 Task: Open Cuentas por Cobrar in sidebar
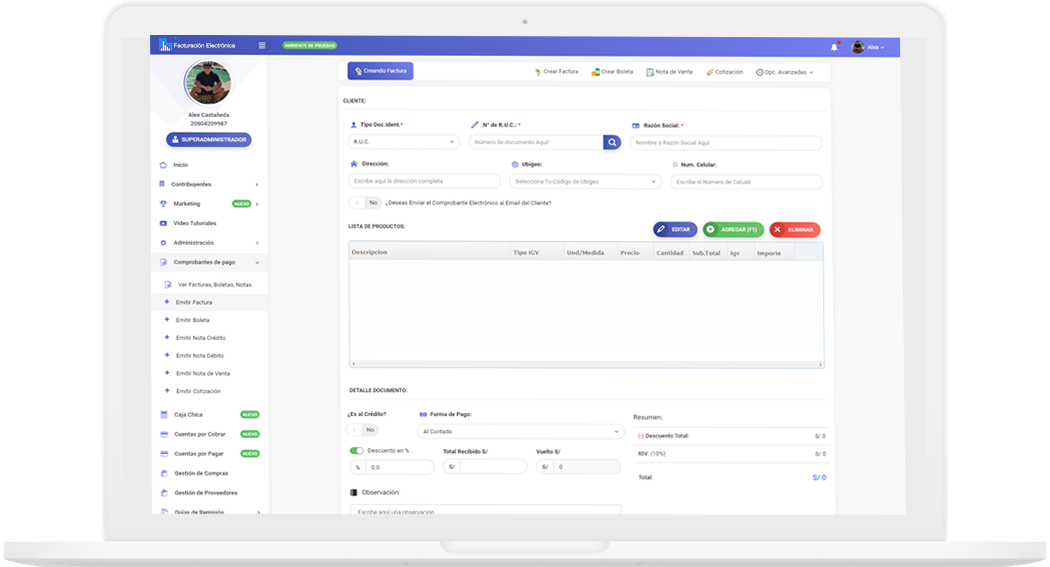(x=199, y=434)
